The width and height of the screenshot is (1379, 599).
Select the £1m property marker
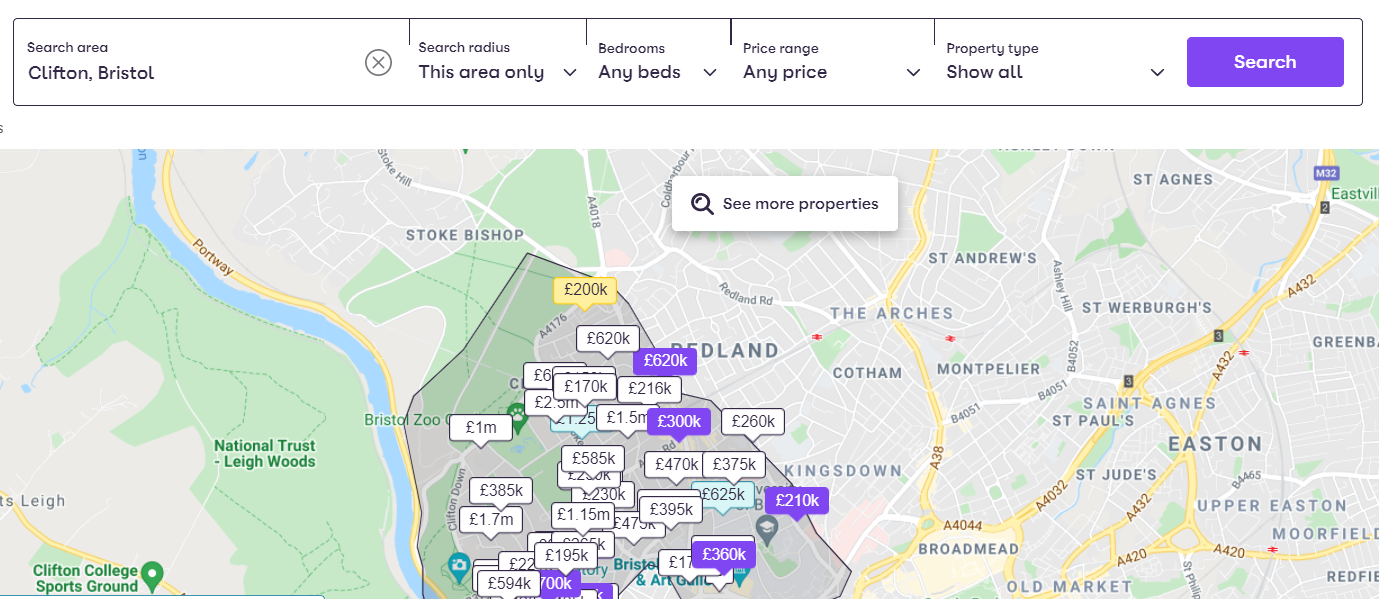(x=481, y=427)
